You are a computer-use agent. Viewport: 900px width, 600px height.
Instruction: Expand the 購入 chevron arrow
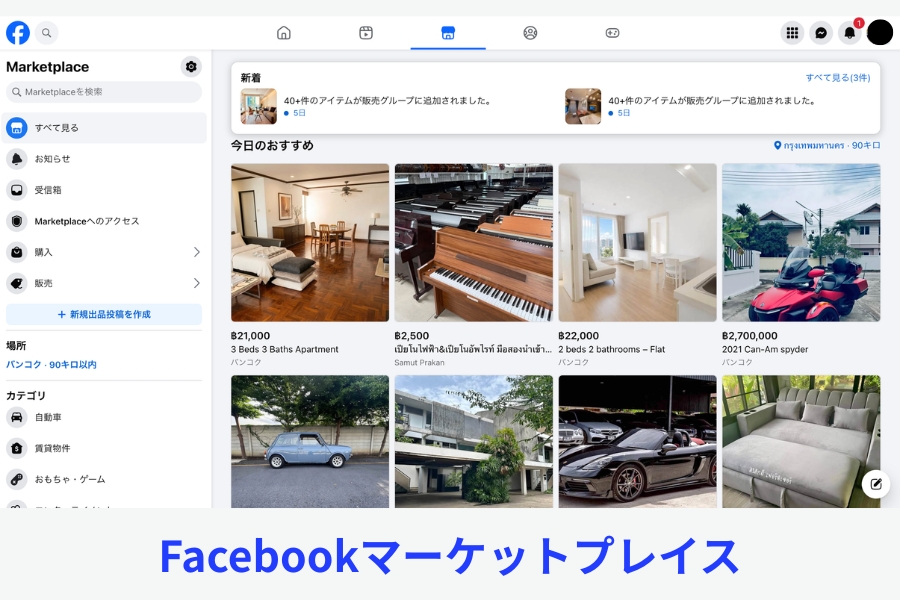(x=196, y=252)
